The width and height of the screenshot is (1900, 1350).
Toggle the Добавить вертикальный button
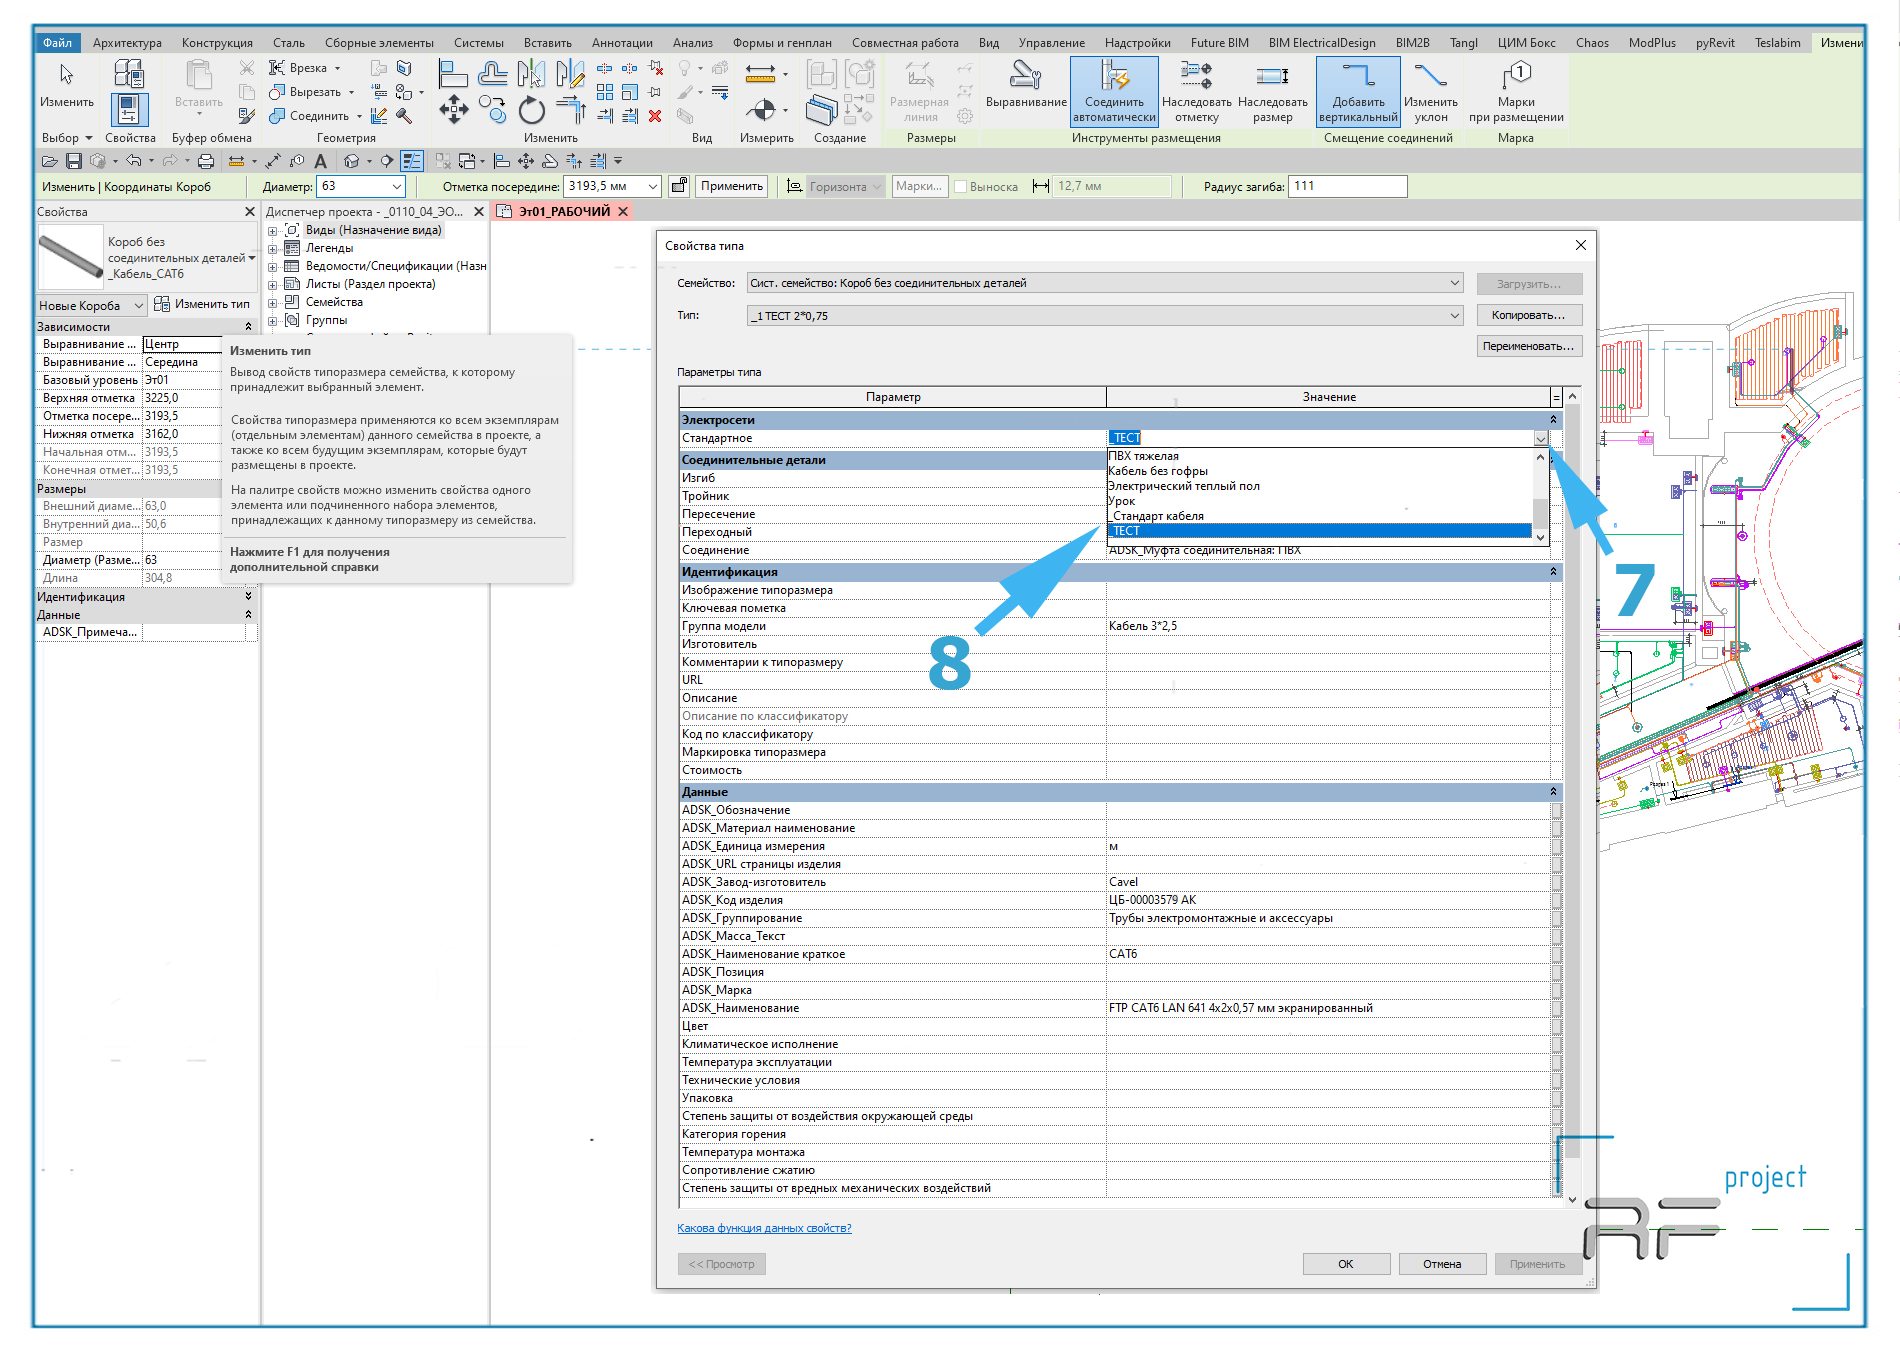point(1358,91)
